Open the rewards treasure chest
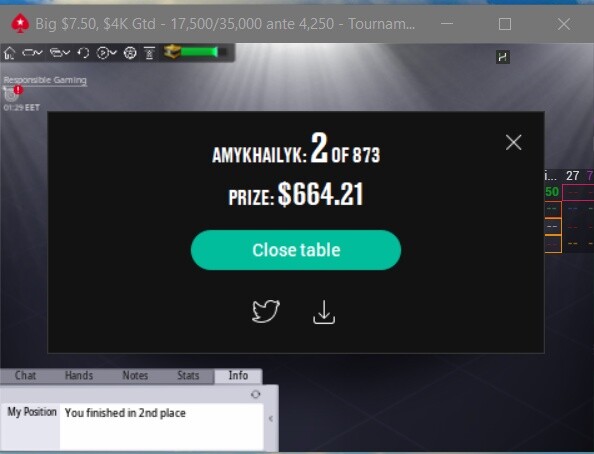Image resolution: width=594 pixels, height=454 pixels. click(172, 52)
